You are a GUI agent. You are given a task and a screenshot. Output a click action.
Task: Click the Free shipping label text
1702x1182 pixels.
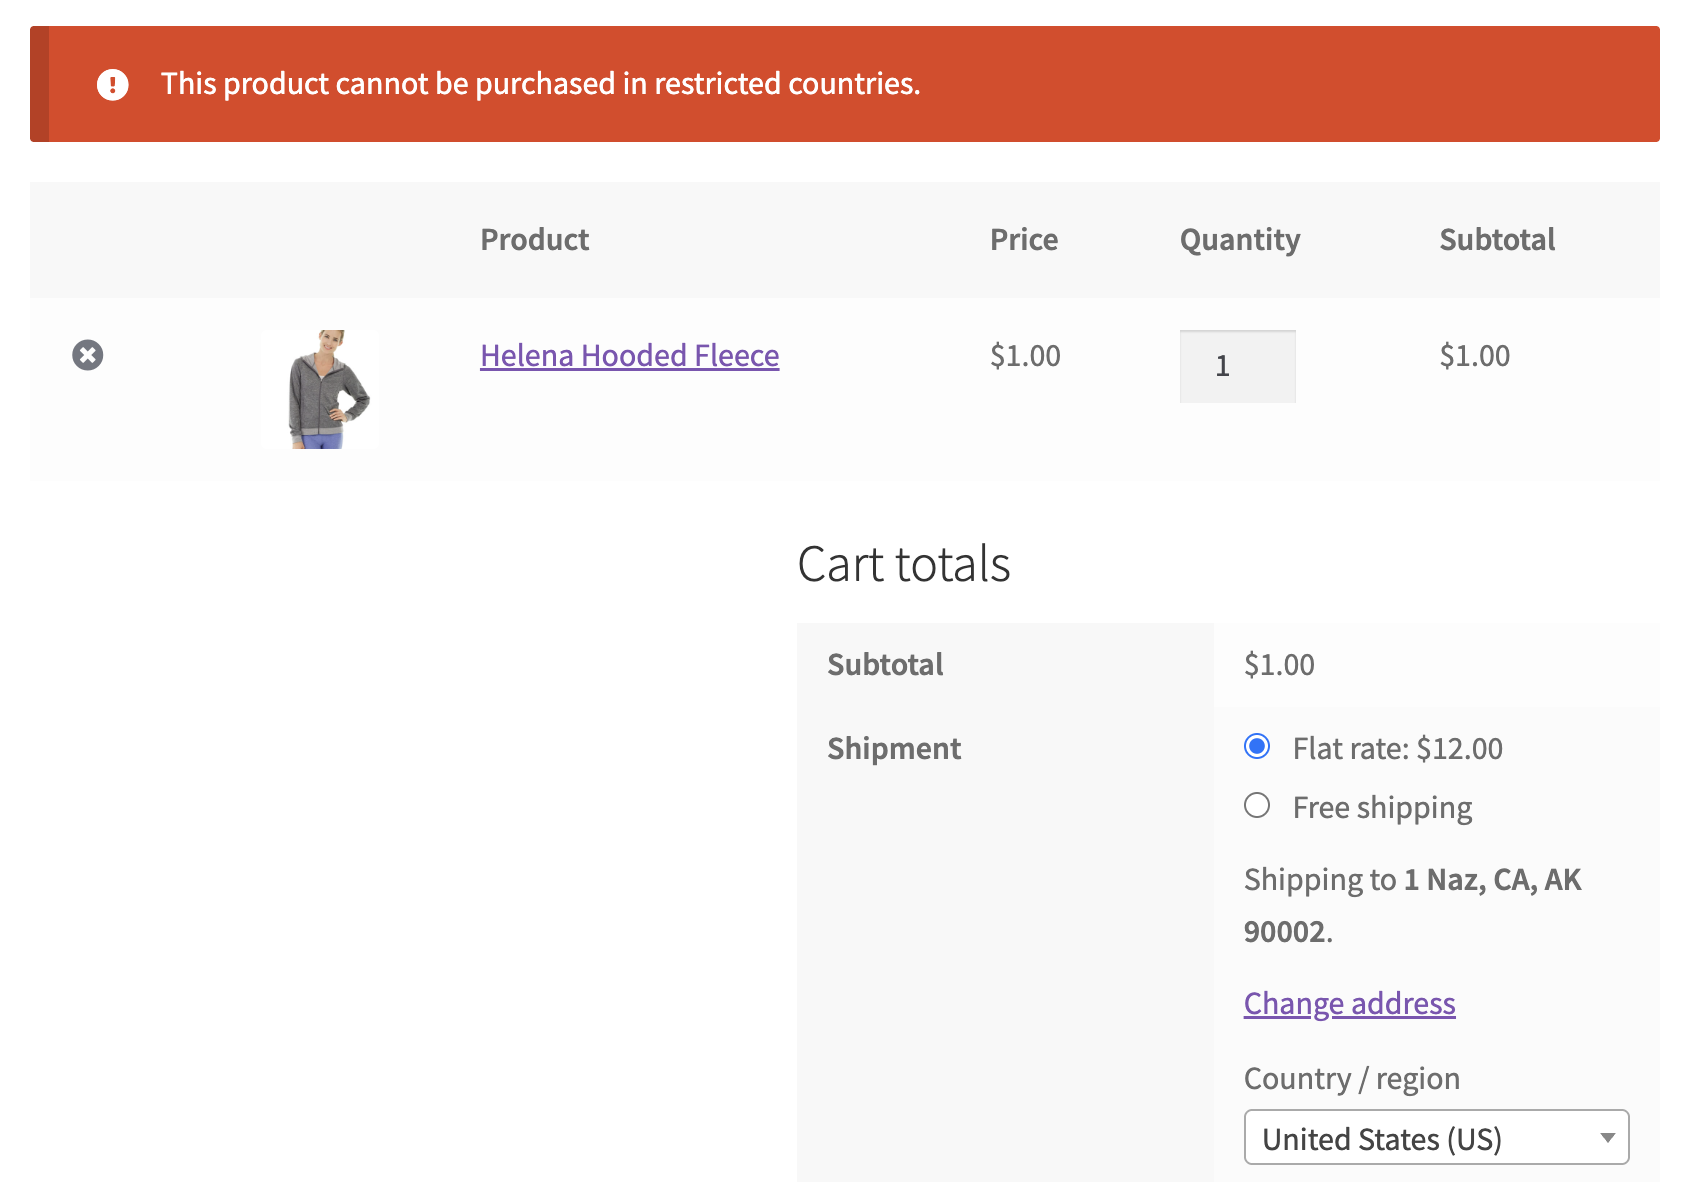click(x=1382, y=808)
